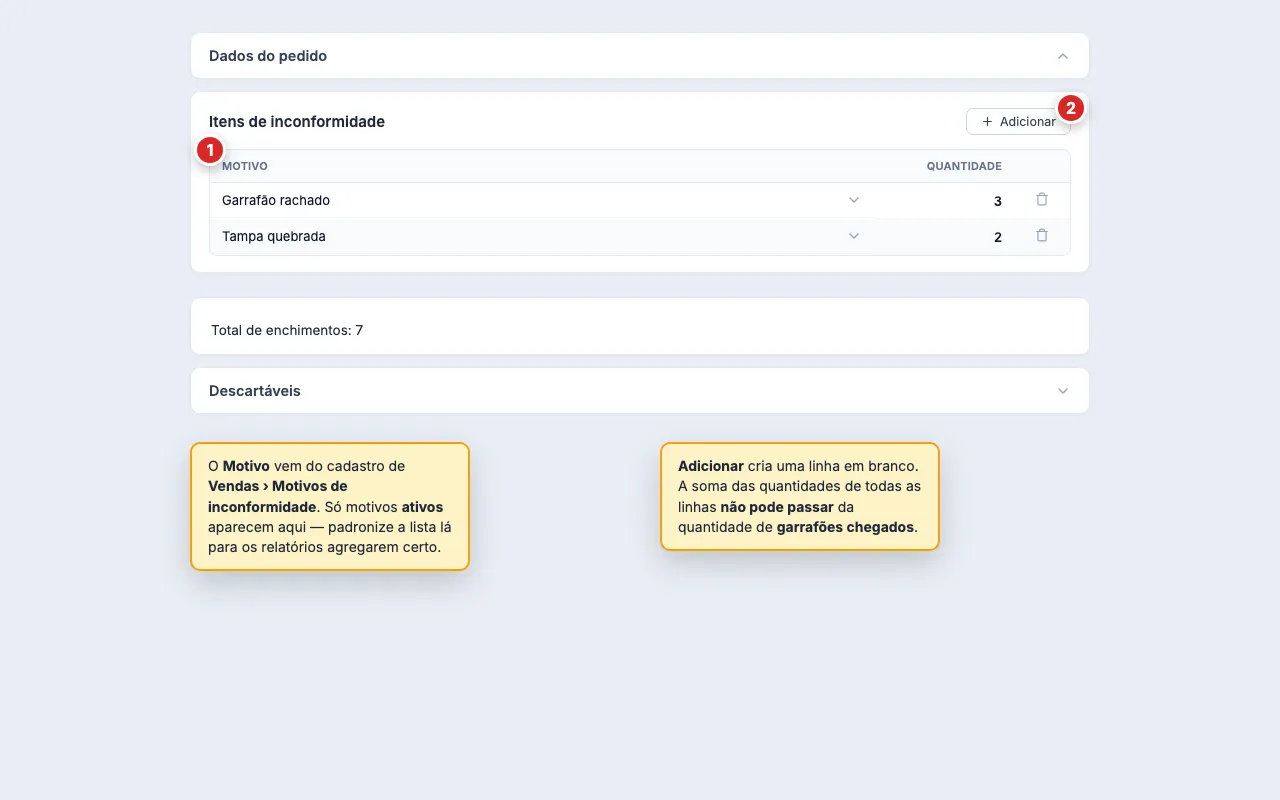
Task: Click the Dados do pedido title
Action: tap(268, 56)
